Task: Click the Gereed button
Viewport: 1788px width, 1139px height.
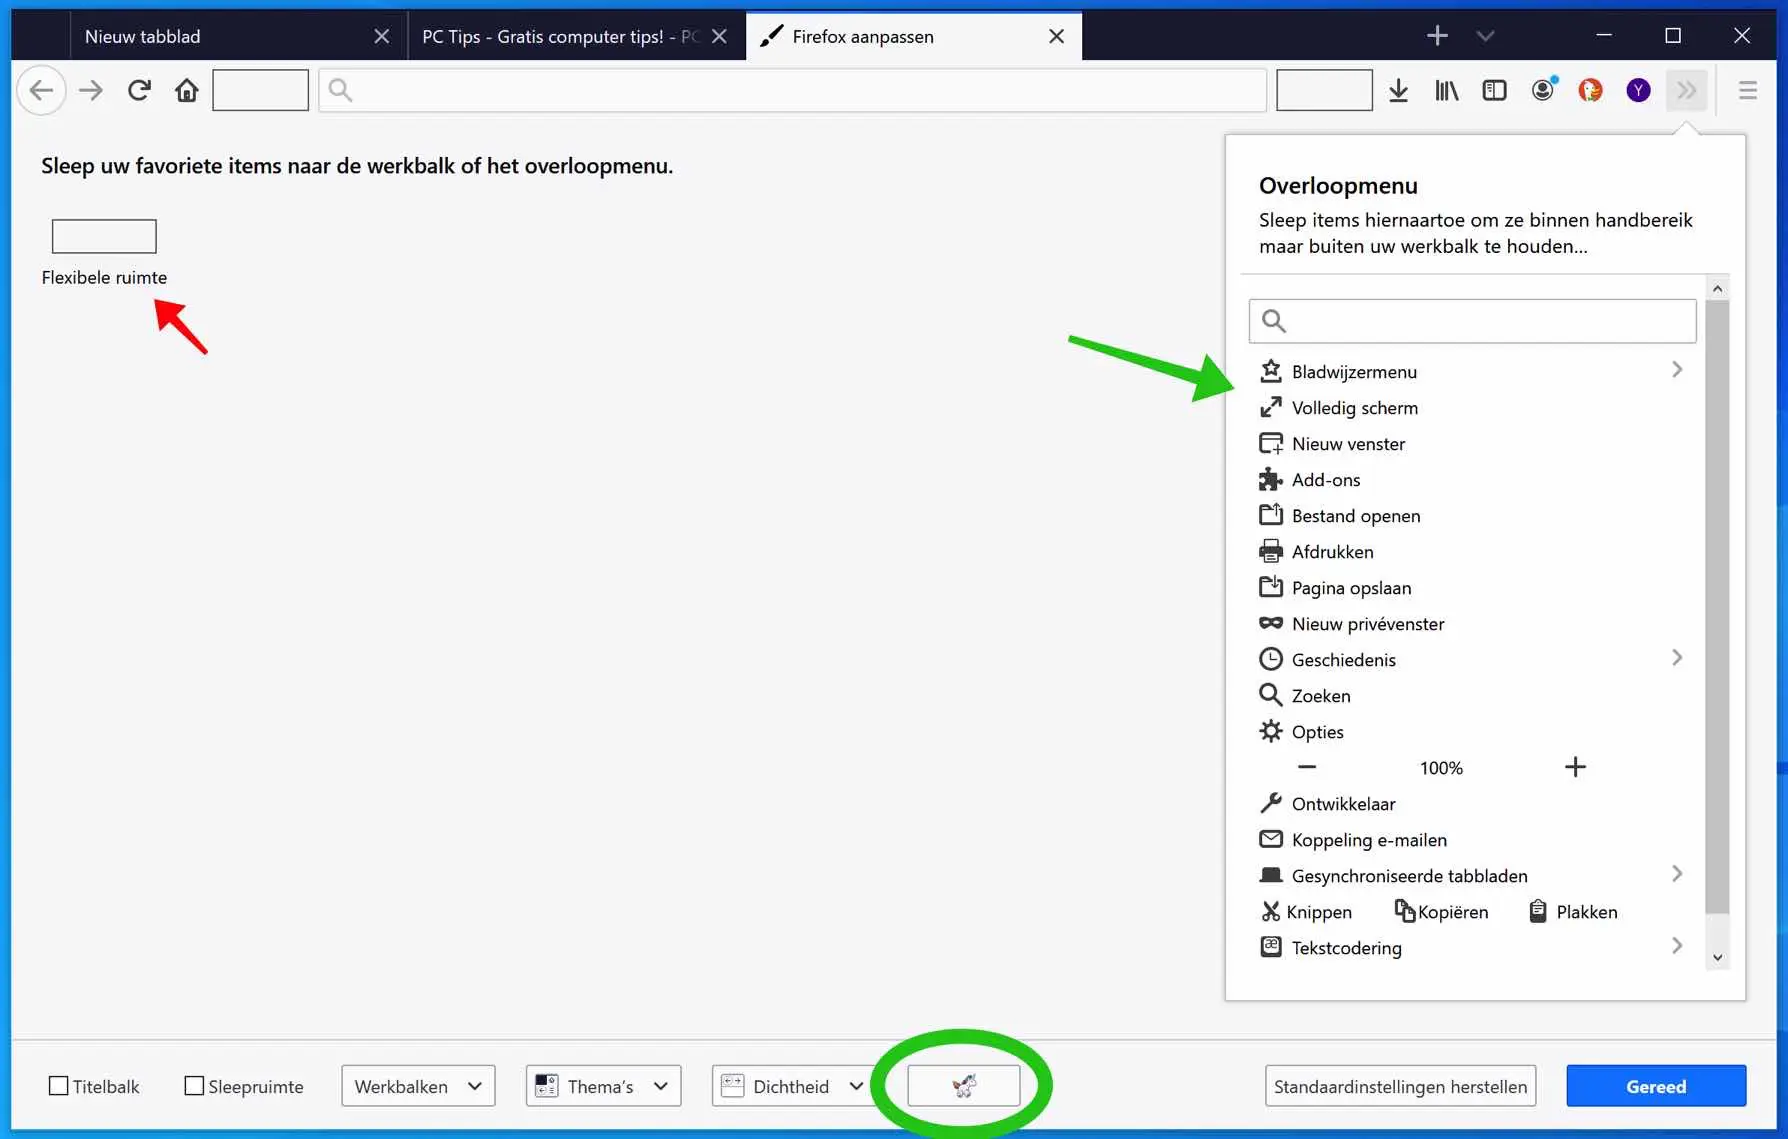Action: [1656, 1086]
